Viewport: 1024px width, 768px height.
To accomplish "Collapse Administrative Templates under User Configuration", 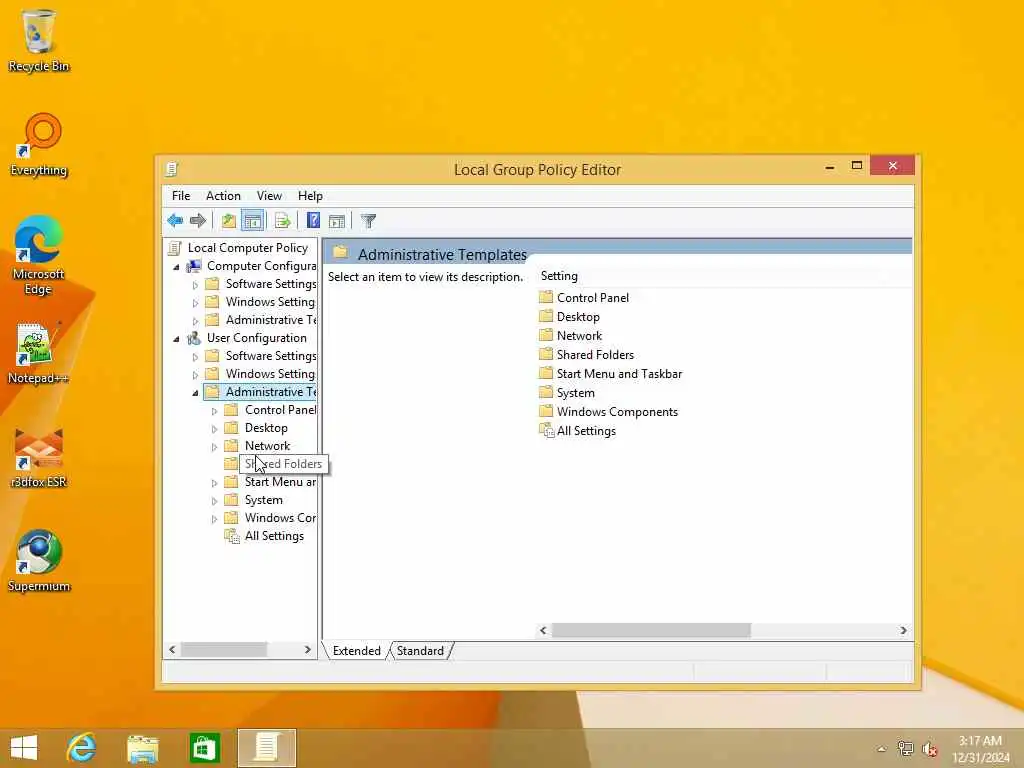I will point(195,392).
